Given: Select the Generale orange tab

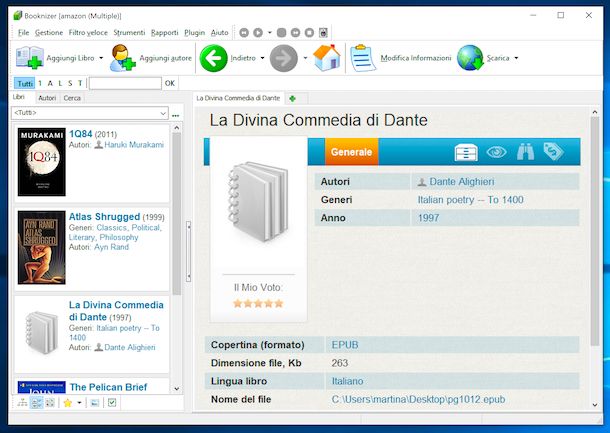Looking at the screenshot, I should coord(351,152).
